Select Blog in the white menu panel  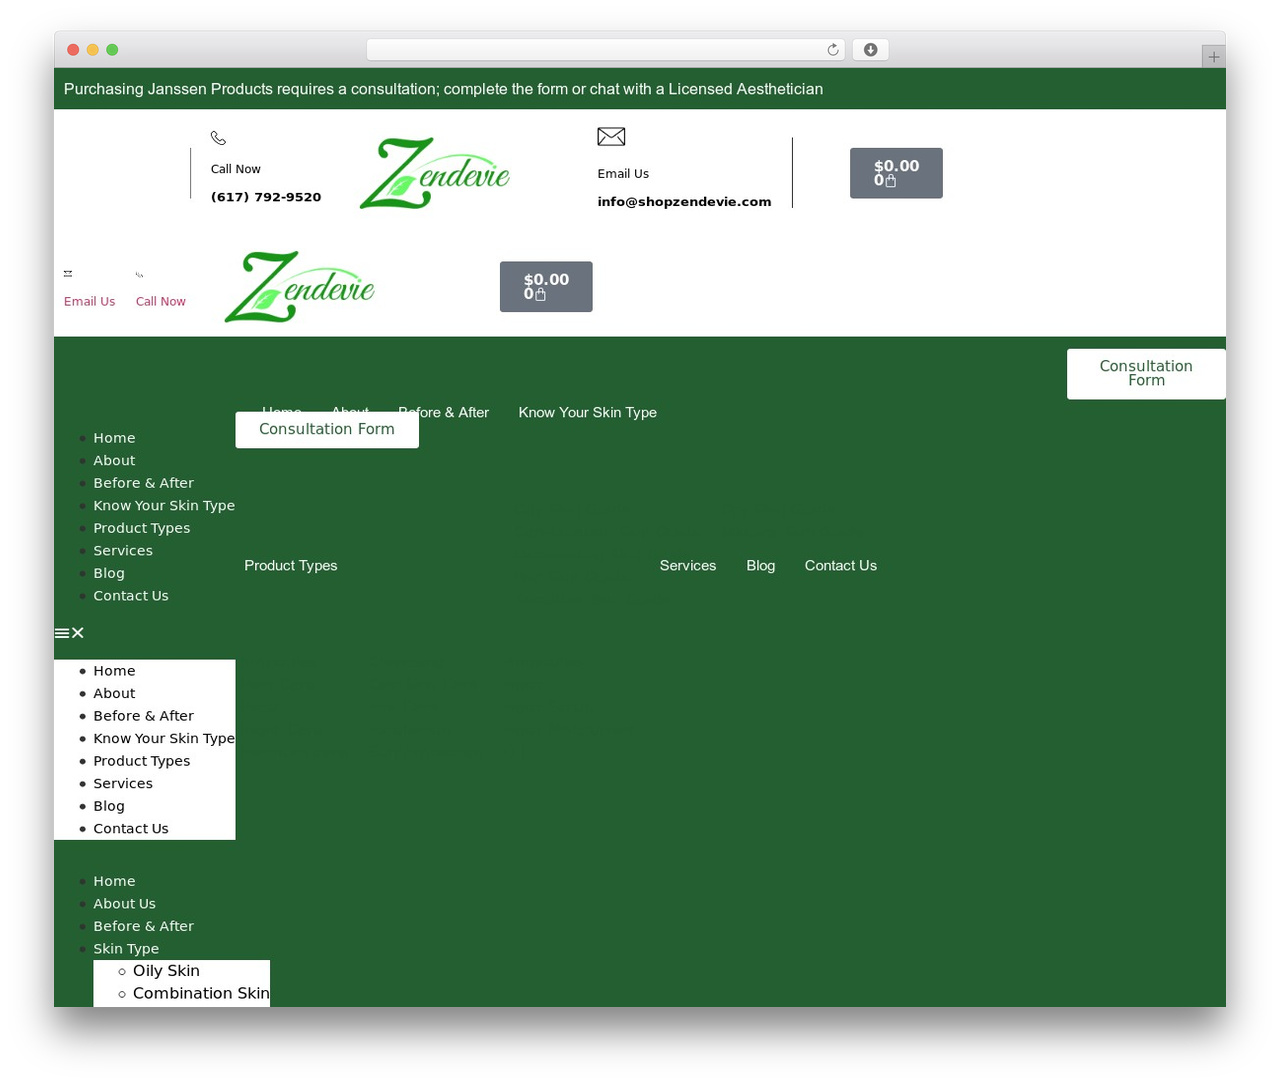pos(109,806)
